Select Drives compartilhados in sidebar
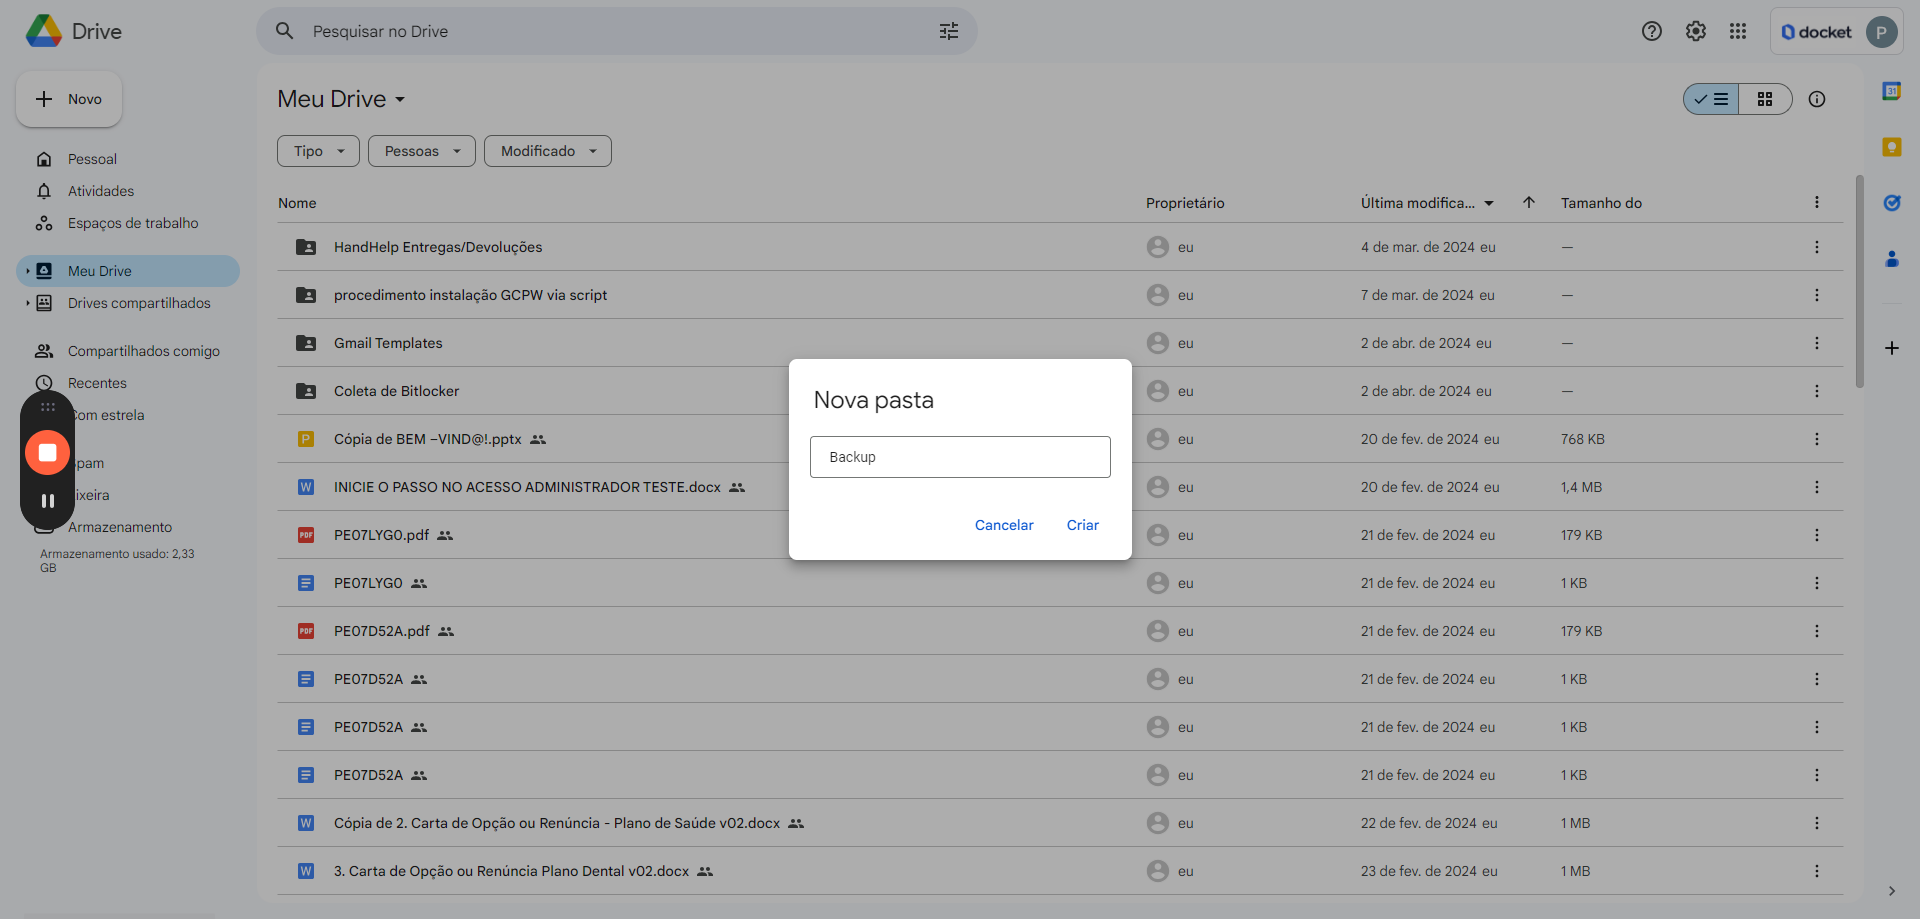1920x919 pixels. 139,303
